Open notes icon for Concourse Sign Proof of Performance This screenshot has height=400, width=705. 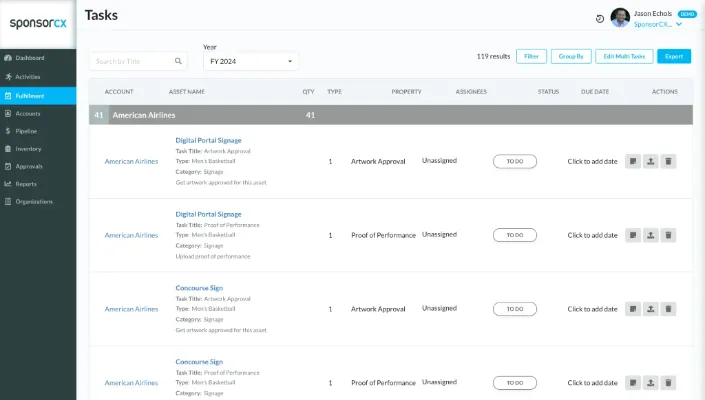pos(633,383)
